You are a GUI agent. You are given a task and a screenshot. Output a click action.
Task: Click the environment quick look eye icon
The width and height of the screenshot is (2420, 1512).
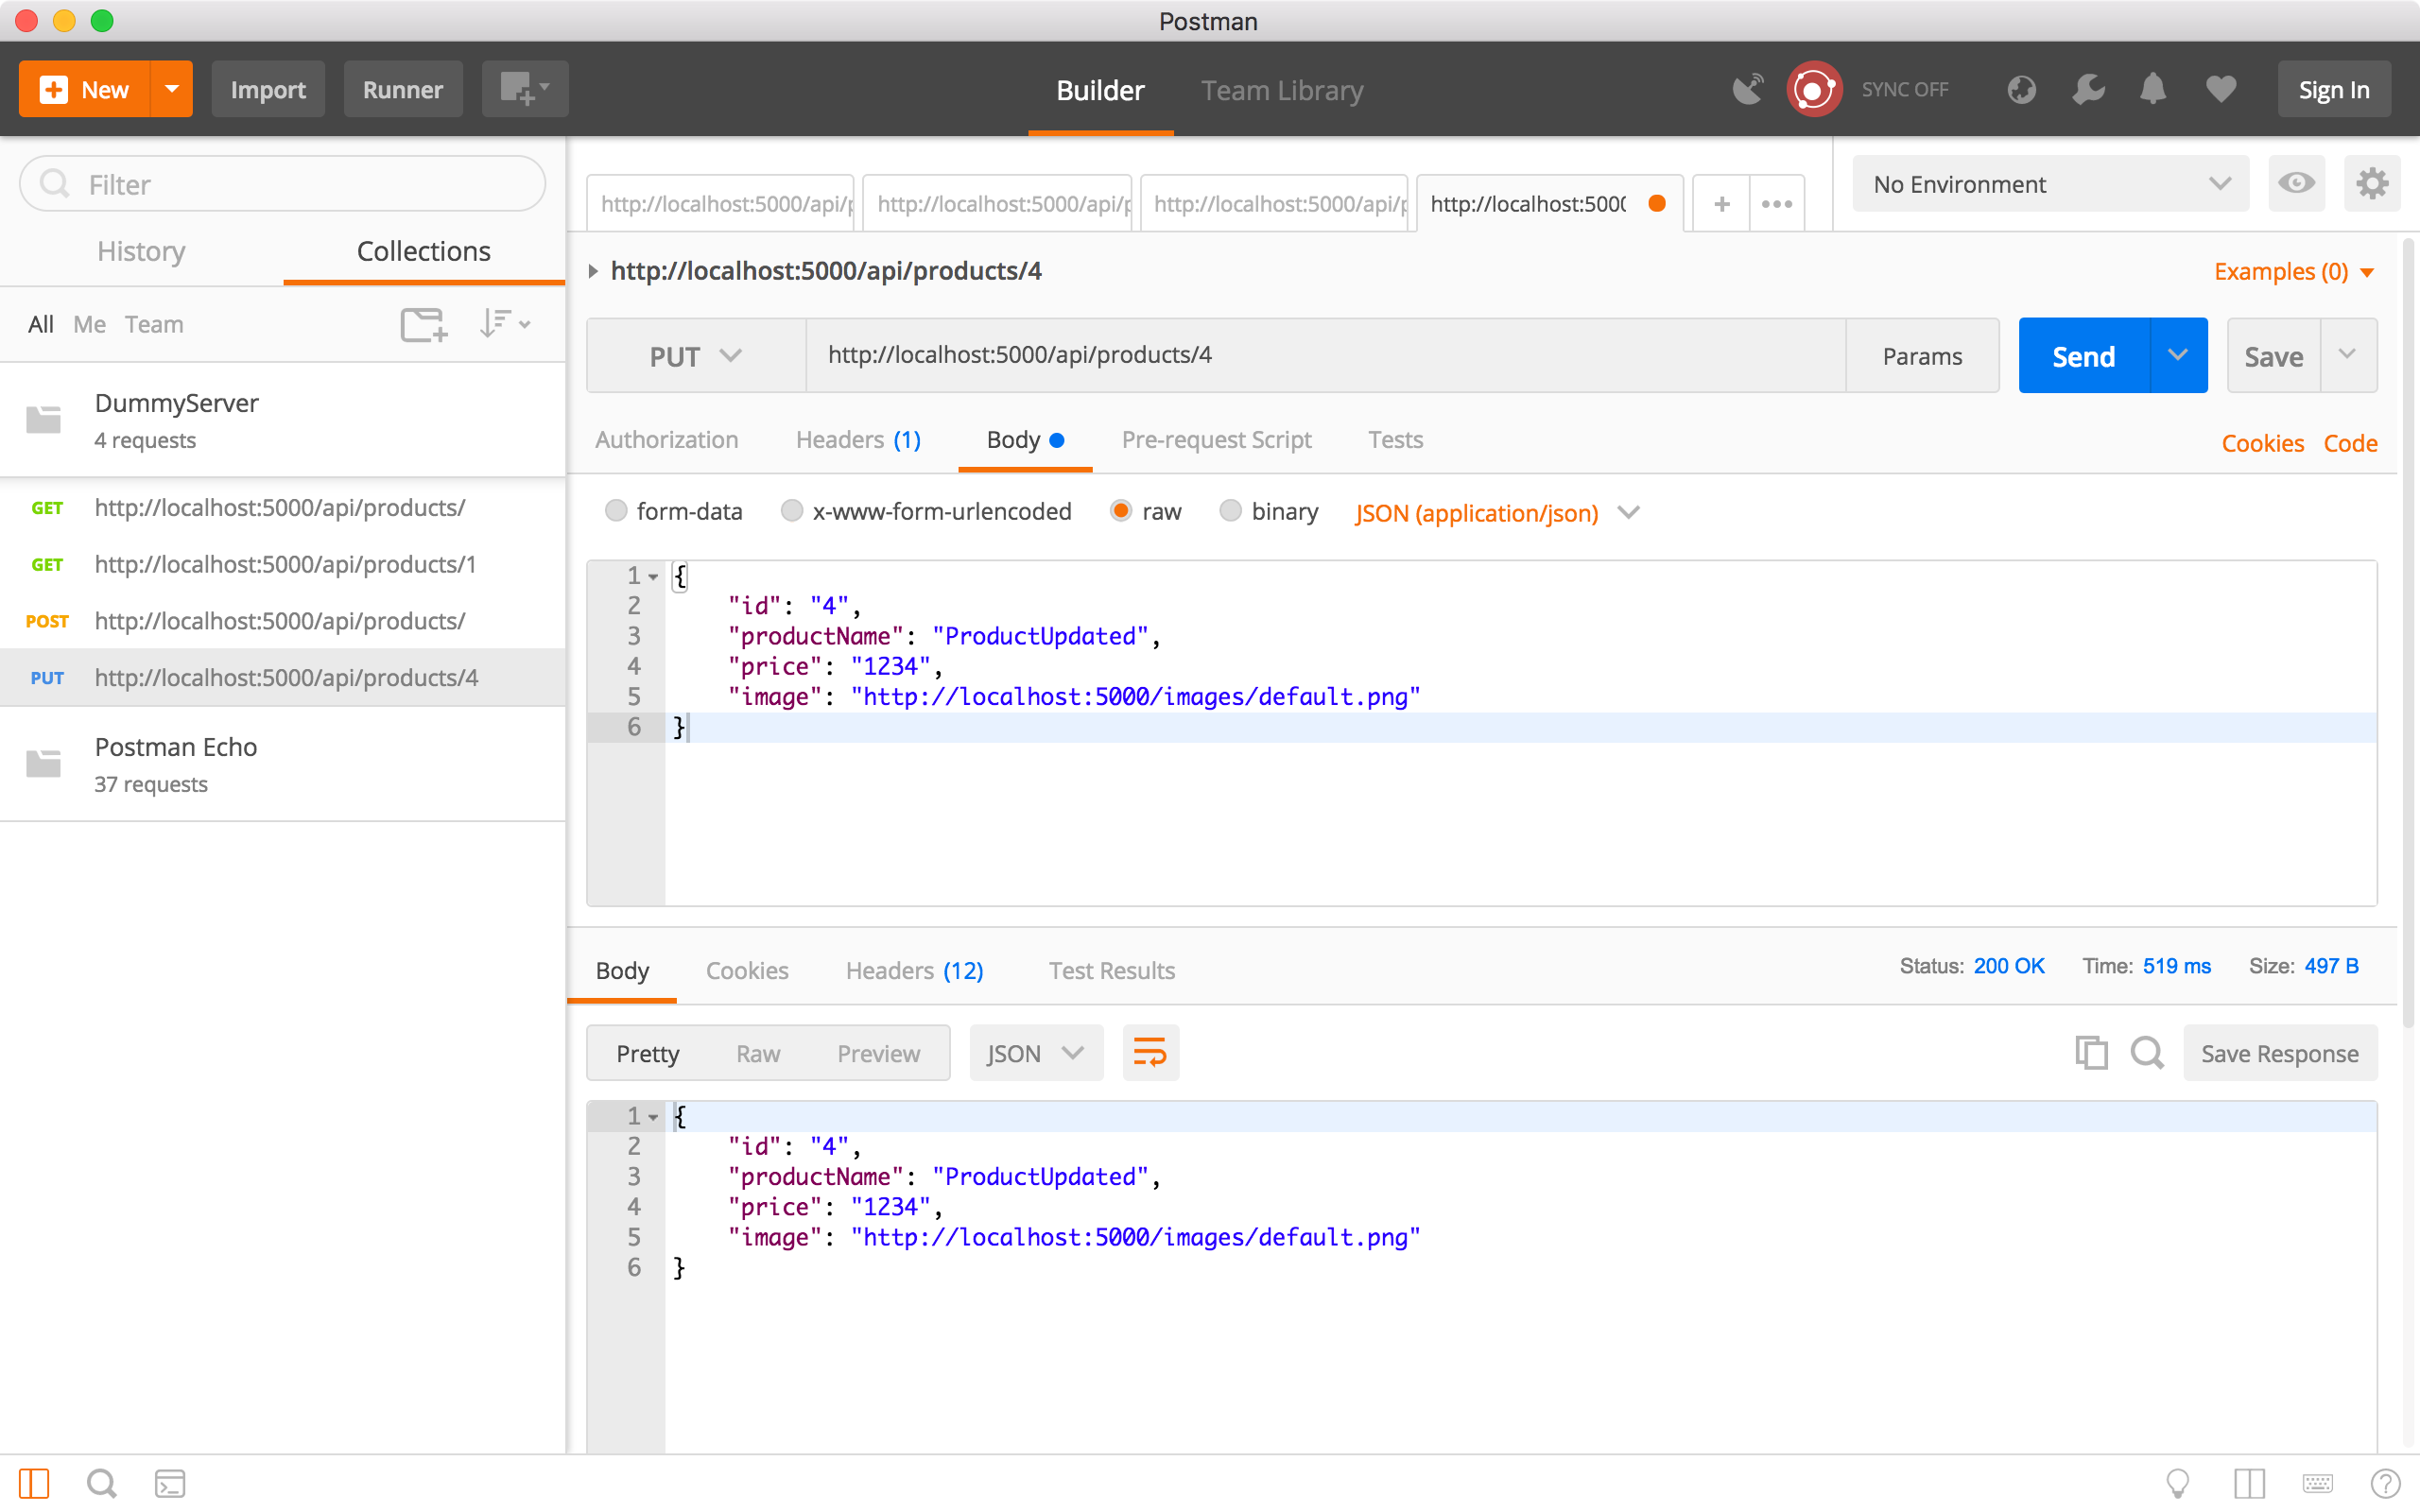(2296, 183)
